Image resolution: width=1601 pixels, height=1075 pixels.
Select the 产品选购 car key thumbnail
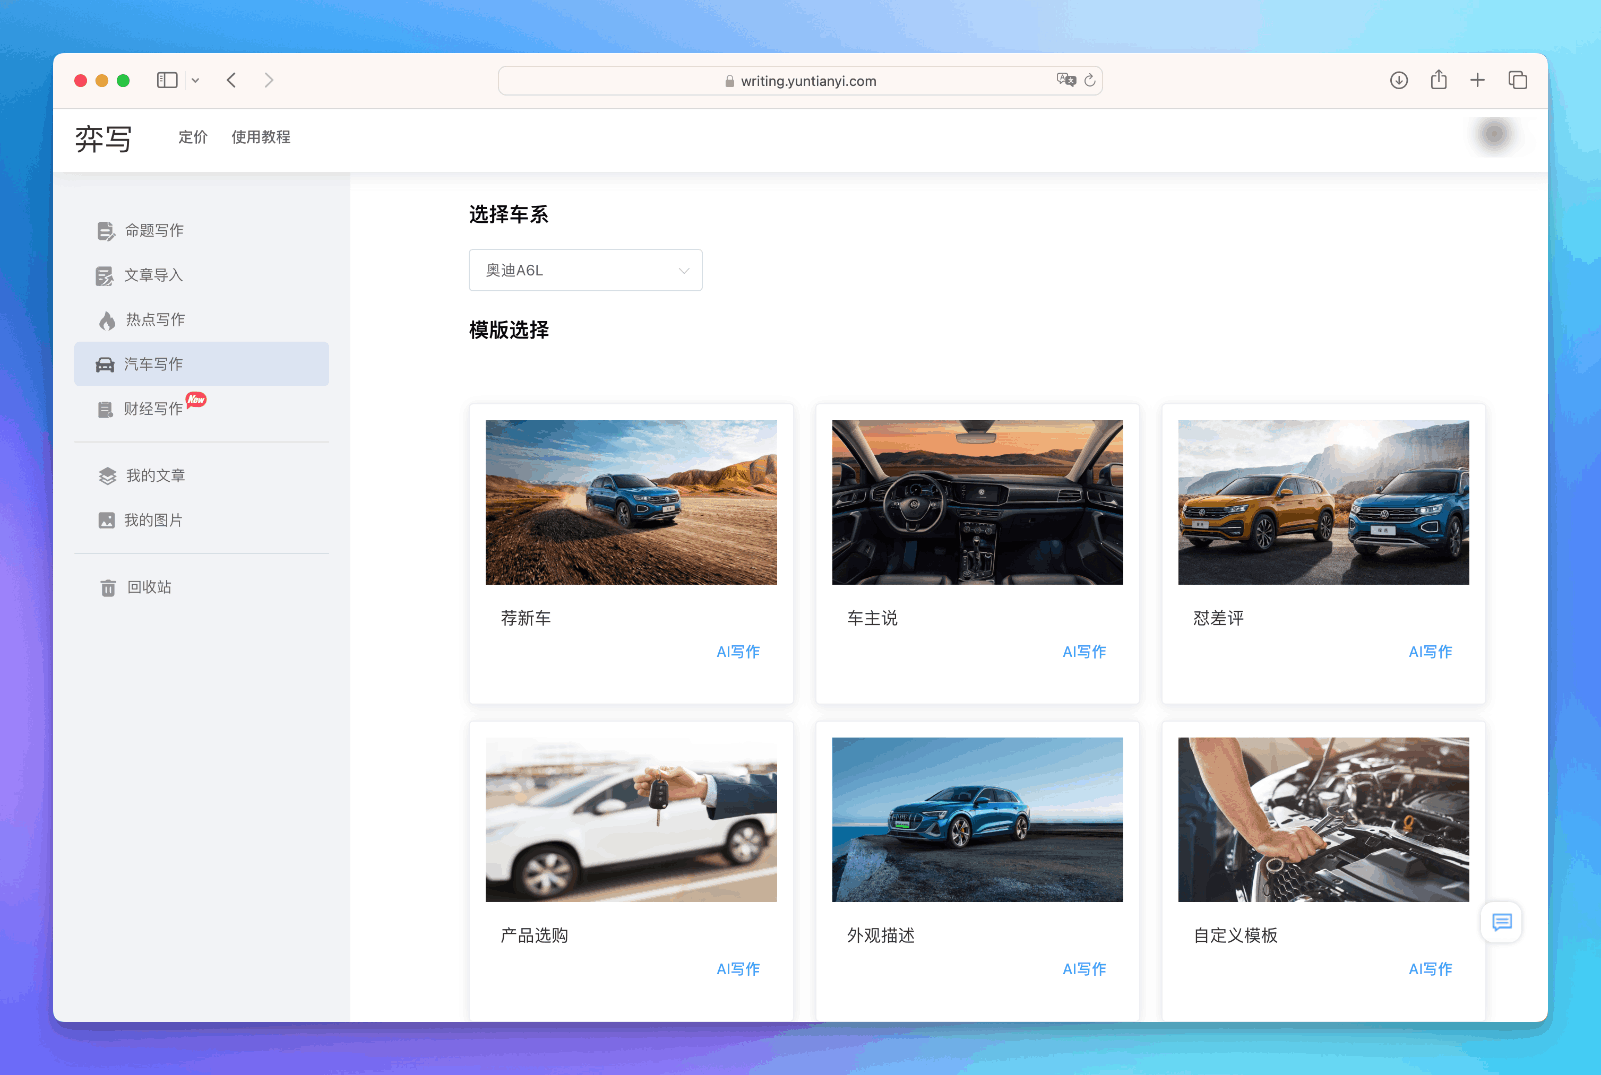click(x=631, y=820)
